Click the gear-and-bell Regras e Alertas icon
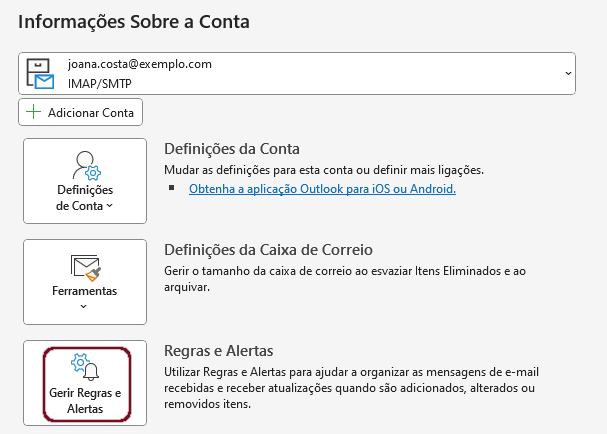The image size is (607, 434). (85, 367)
